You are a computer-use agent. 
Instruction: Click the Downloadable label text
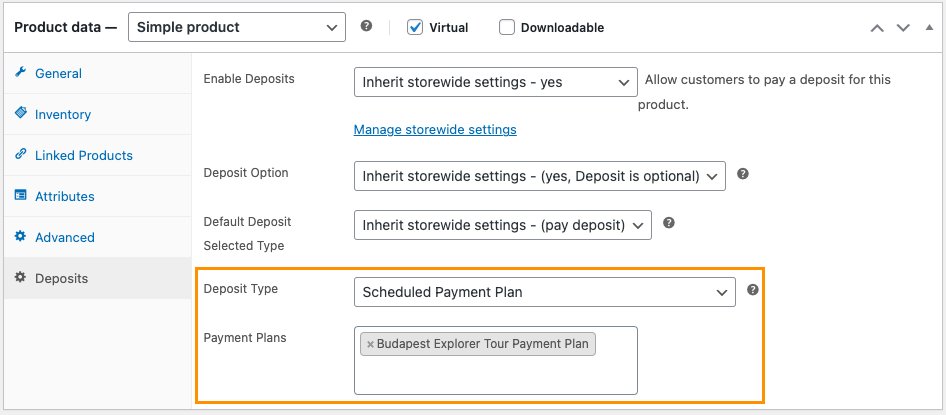(x=562, y=28)
